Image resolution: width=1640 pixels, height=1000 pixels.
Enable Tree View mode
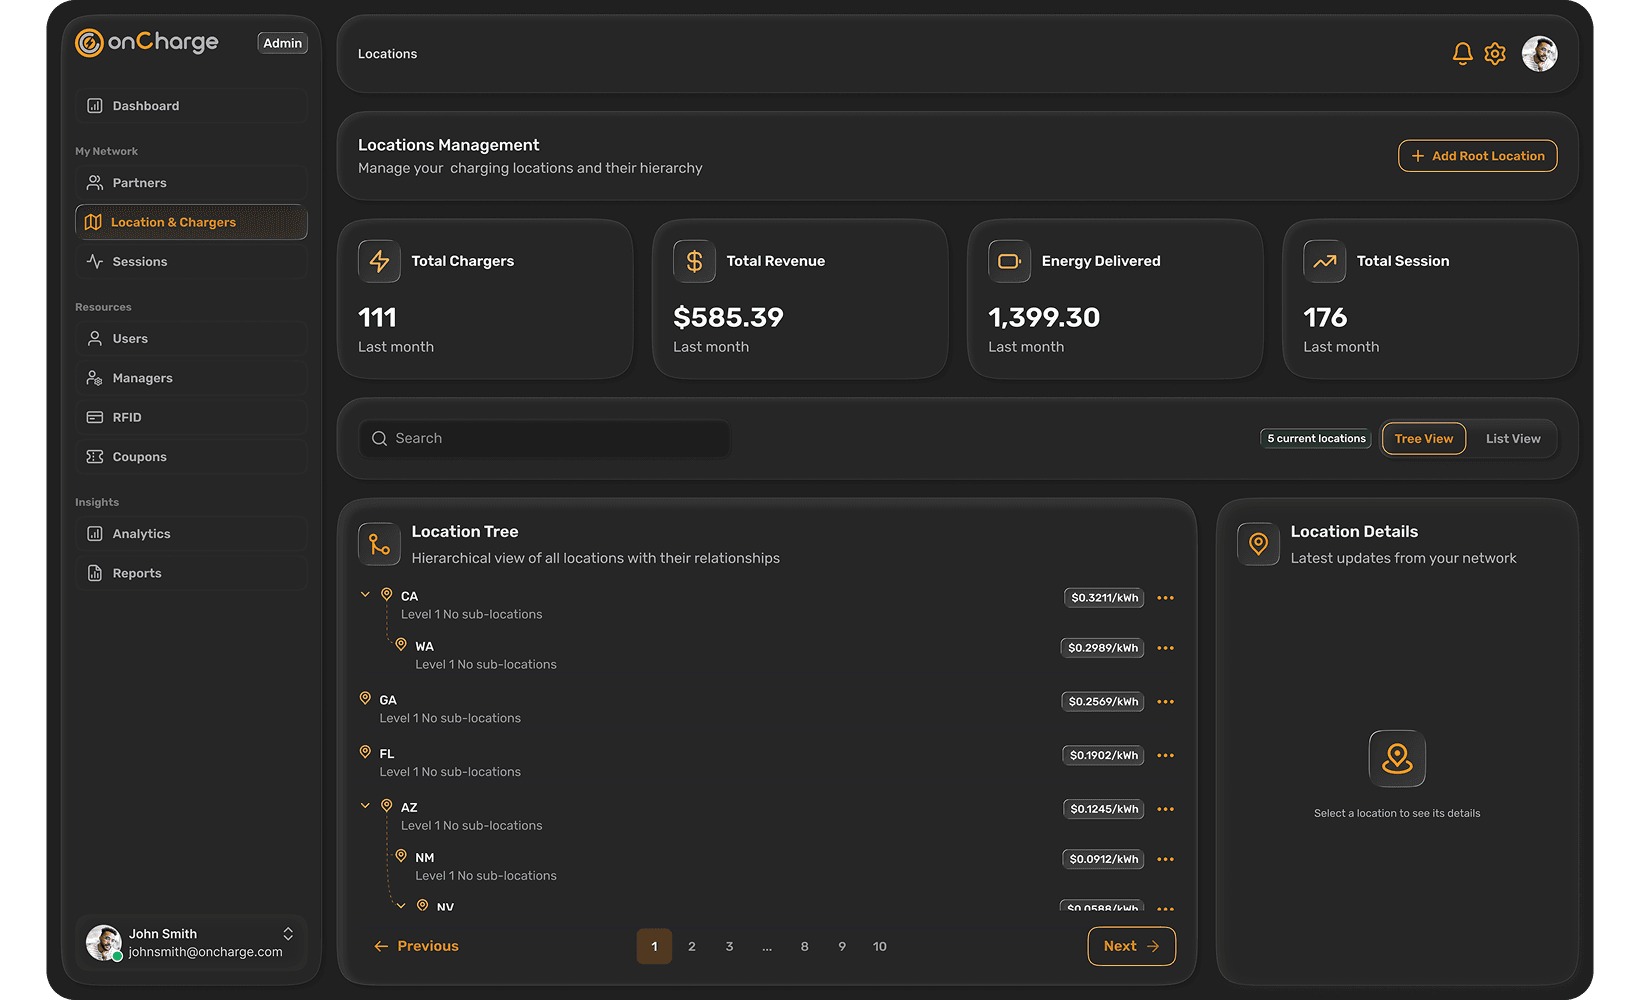coord(1423,438)
